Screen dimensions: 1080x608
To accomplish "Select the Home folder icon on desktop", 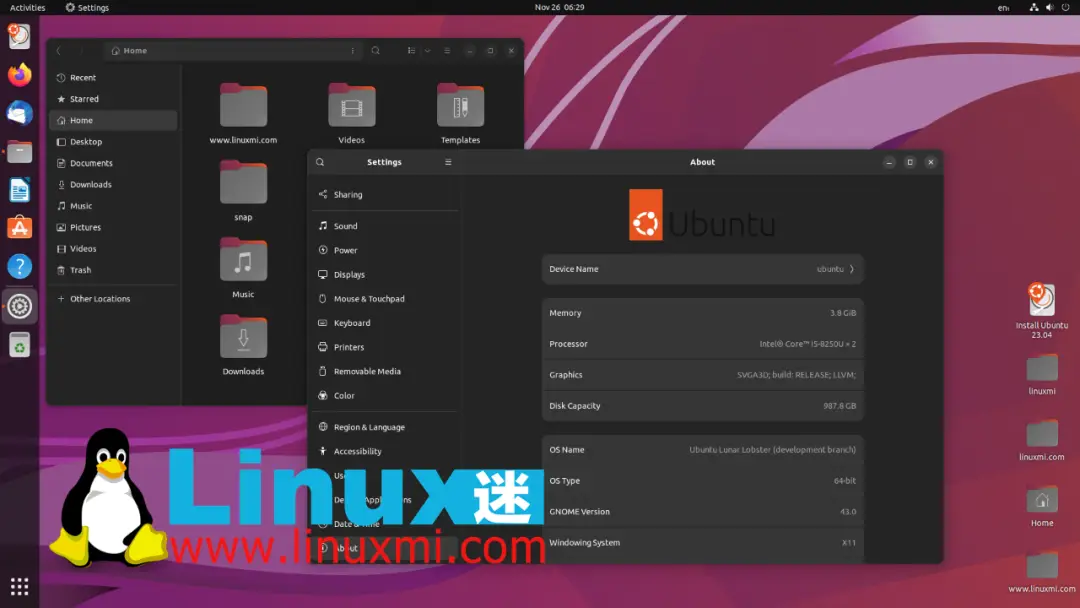I will (x=1041, y=501).
